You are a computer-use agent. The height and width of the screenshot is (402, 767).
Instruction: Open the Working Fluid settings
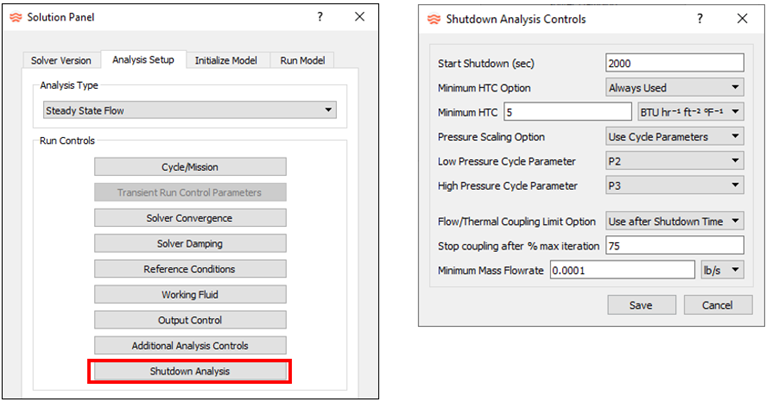click(190, 295)
